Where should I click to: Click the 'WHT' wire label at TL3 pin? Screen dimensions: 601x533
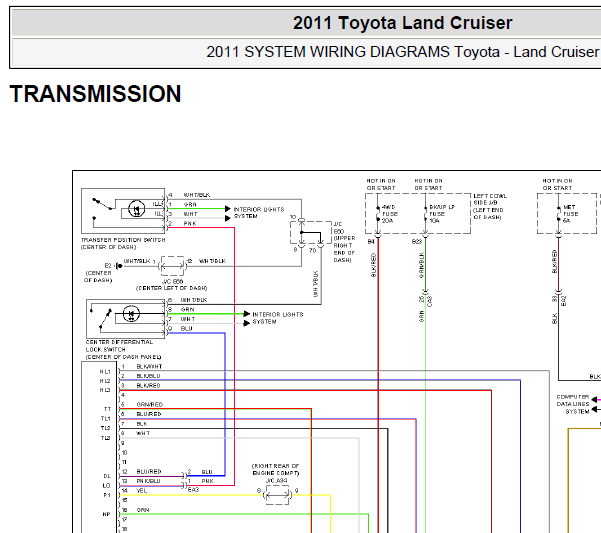[143, 433]
